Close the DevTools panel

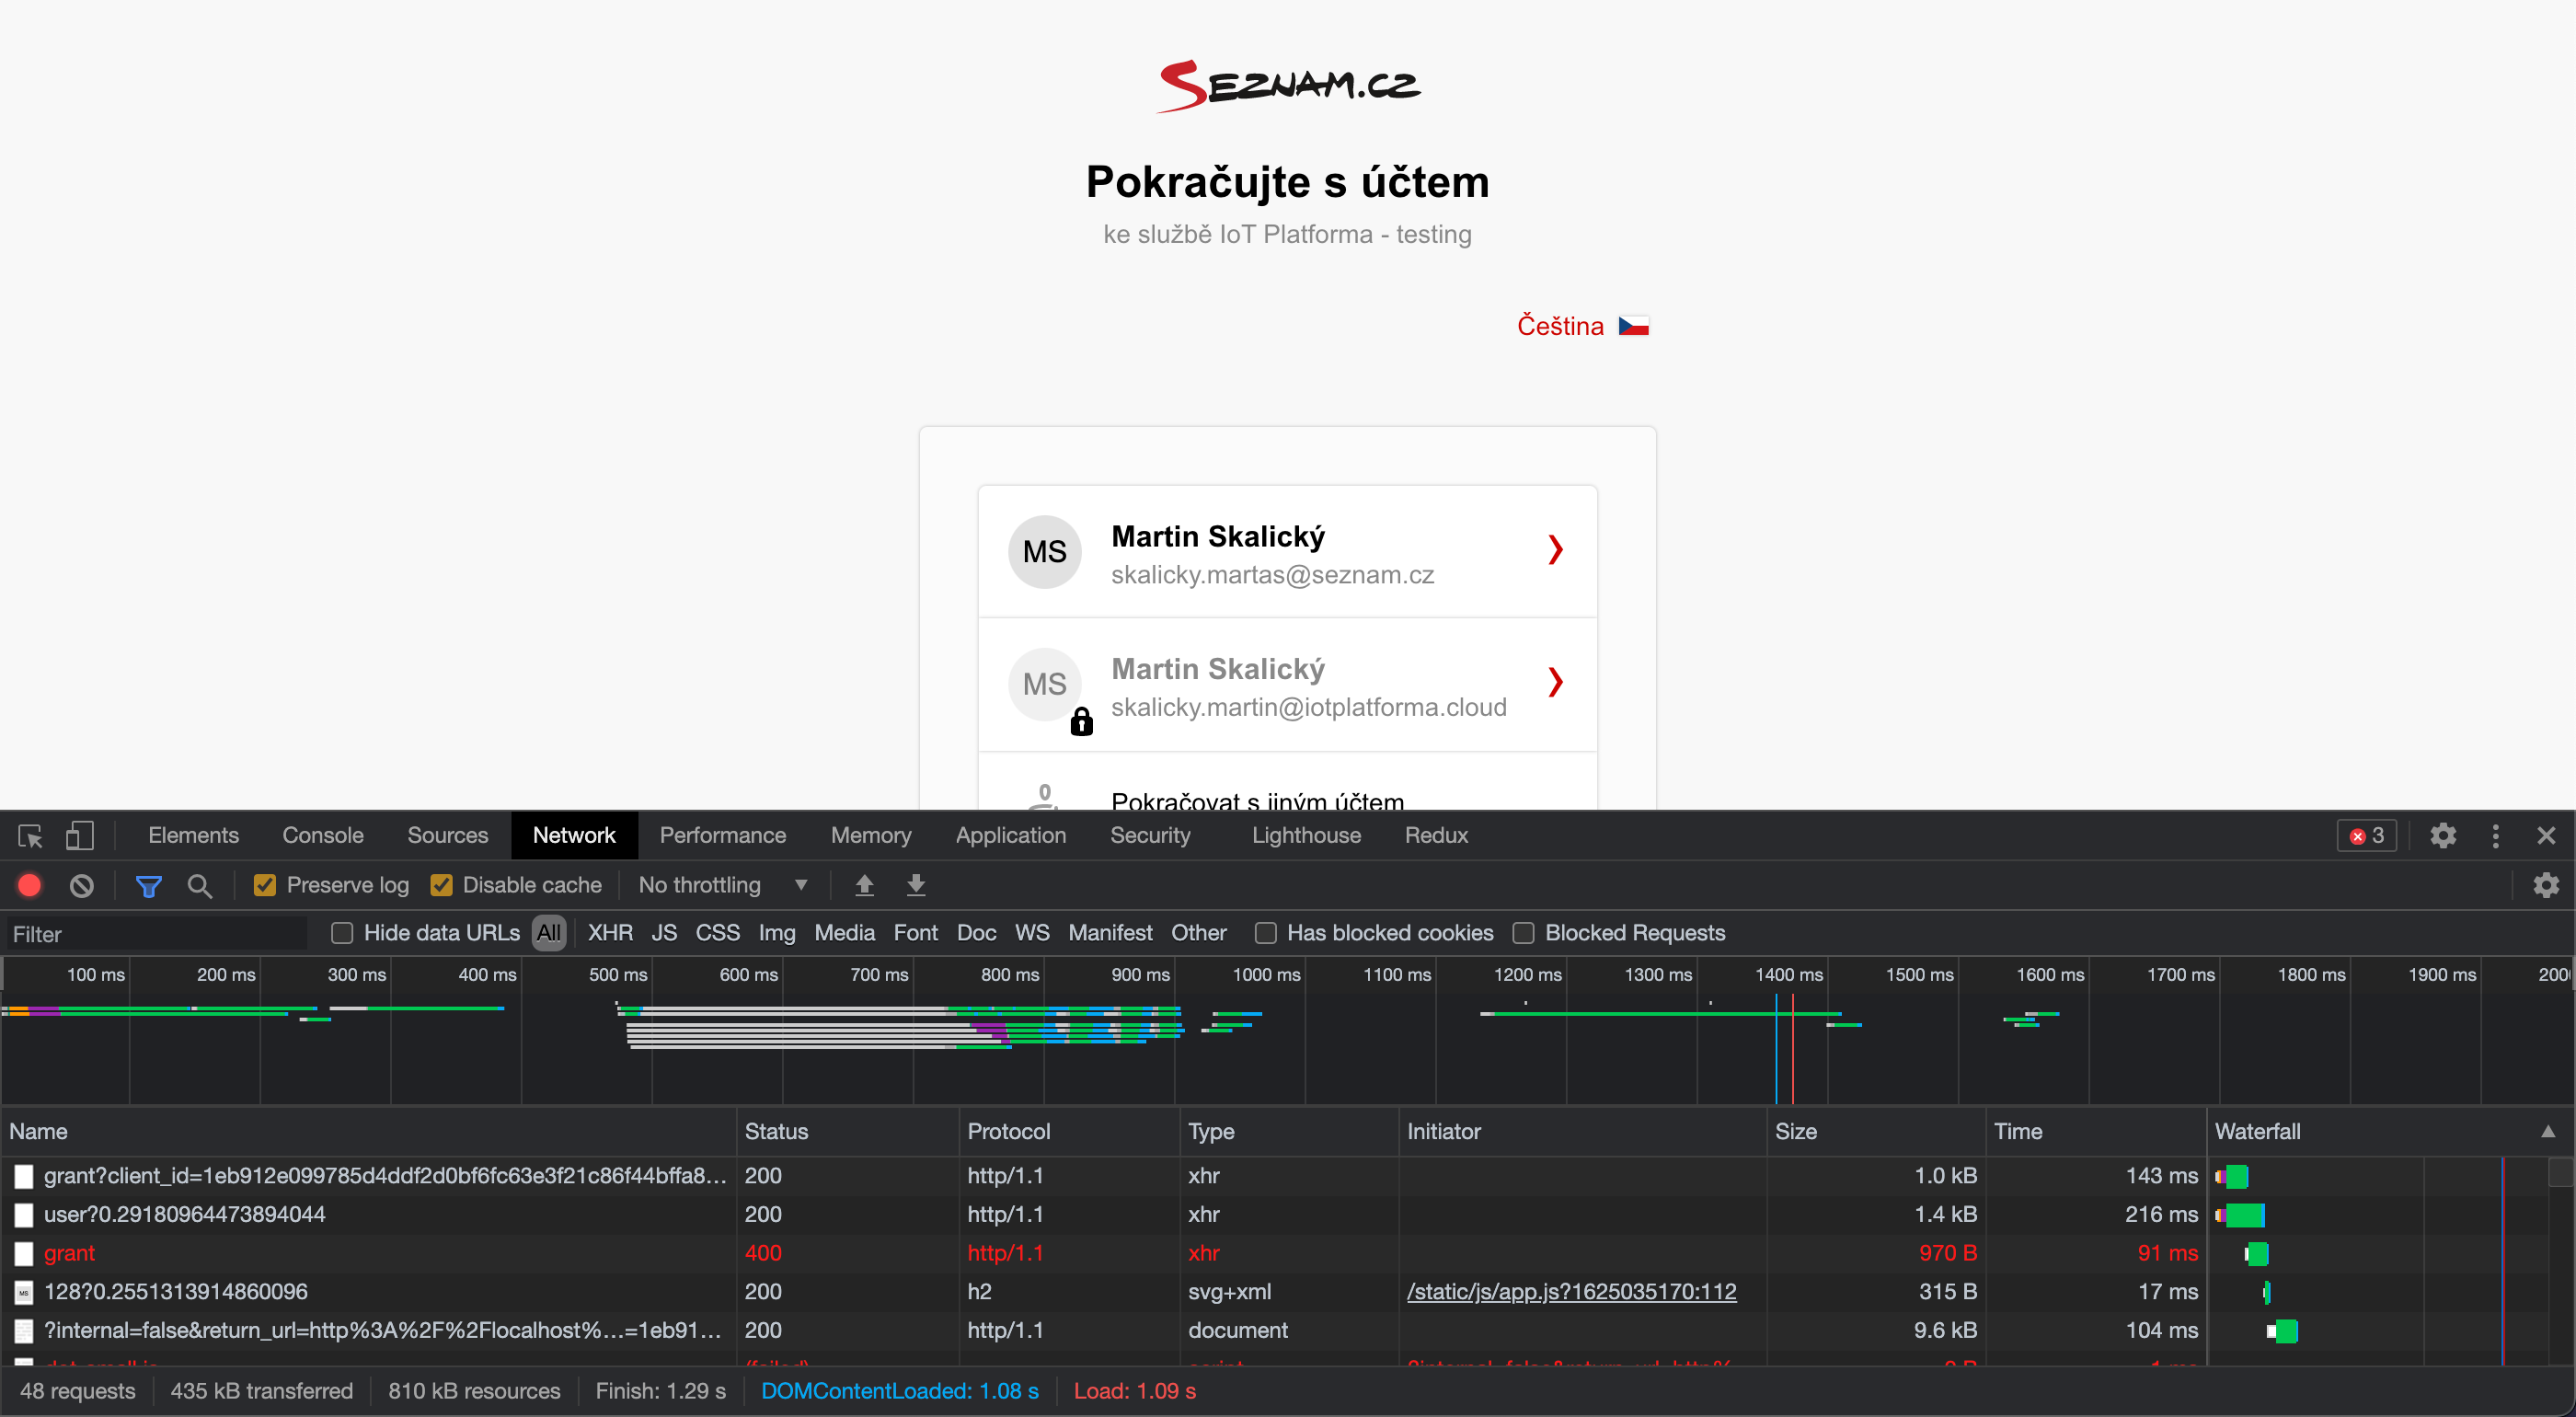2546,836
